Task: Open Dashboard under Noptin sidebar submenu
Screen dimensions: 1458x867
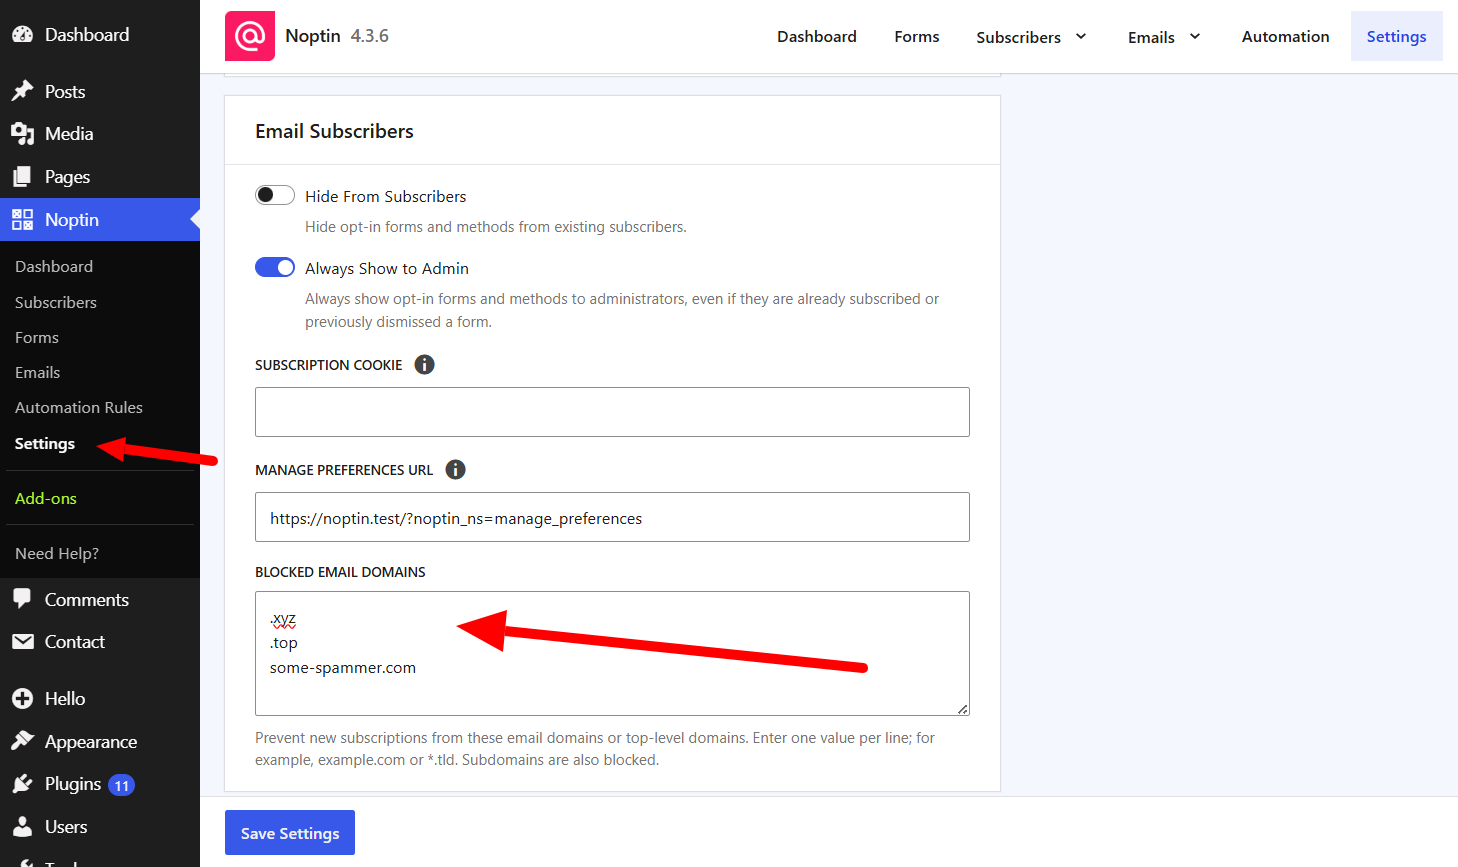Action: click(54, 266)
